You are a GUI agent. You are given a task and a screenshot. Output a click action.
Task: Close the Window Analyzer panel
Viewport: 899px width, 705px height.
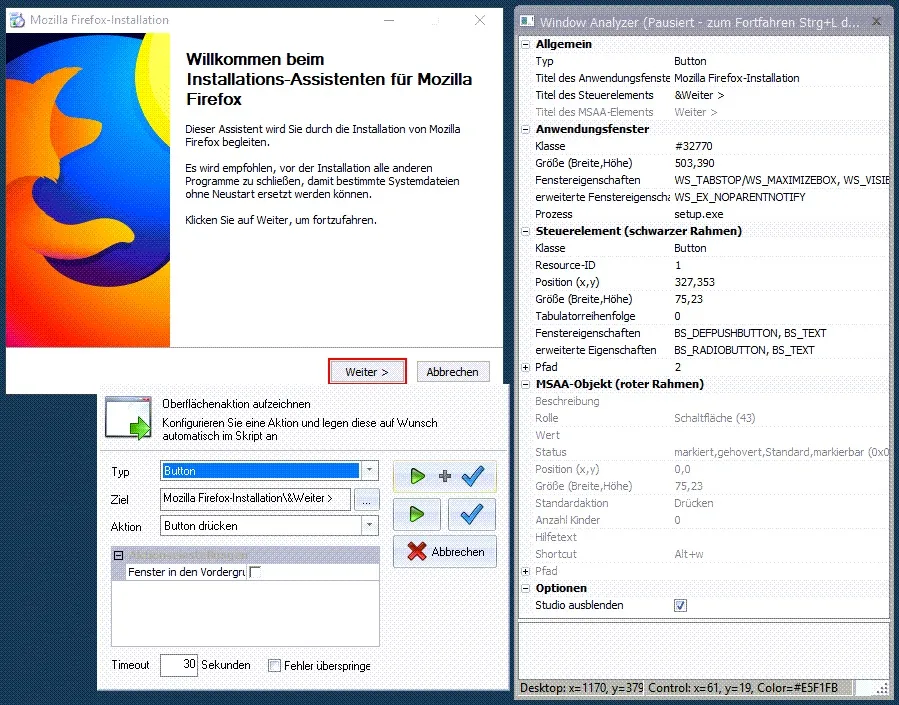pos(877,21)
